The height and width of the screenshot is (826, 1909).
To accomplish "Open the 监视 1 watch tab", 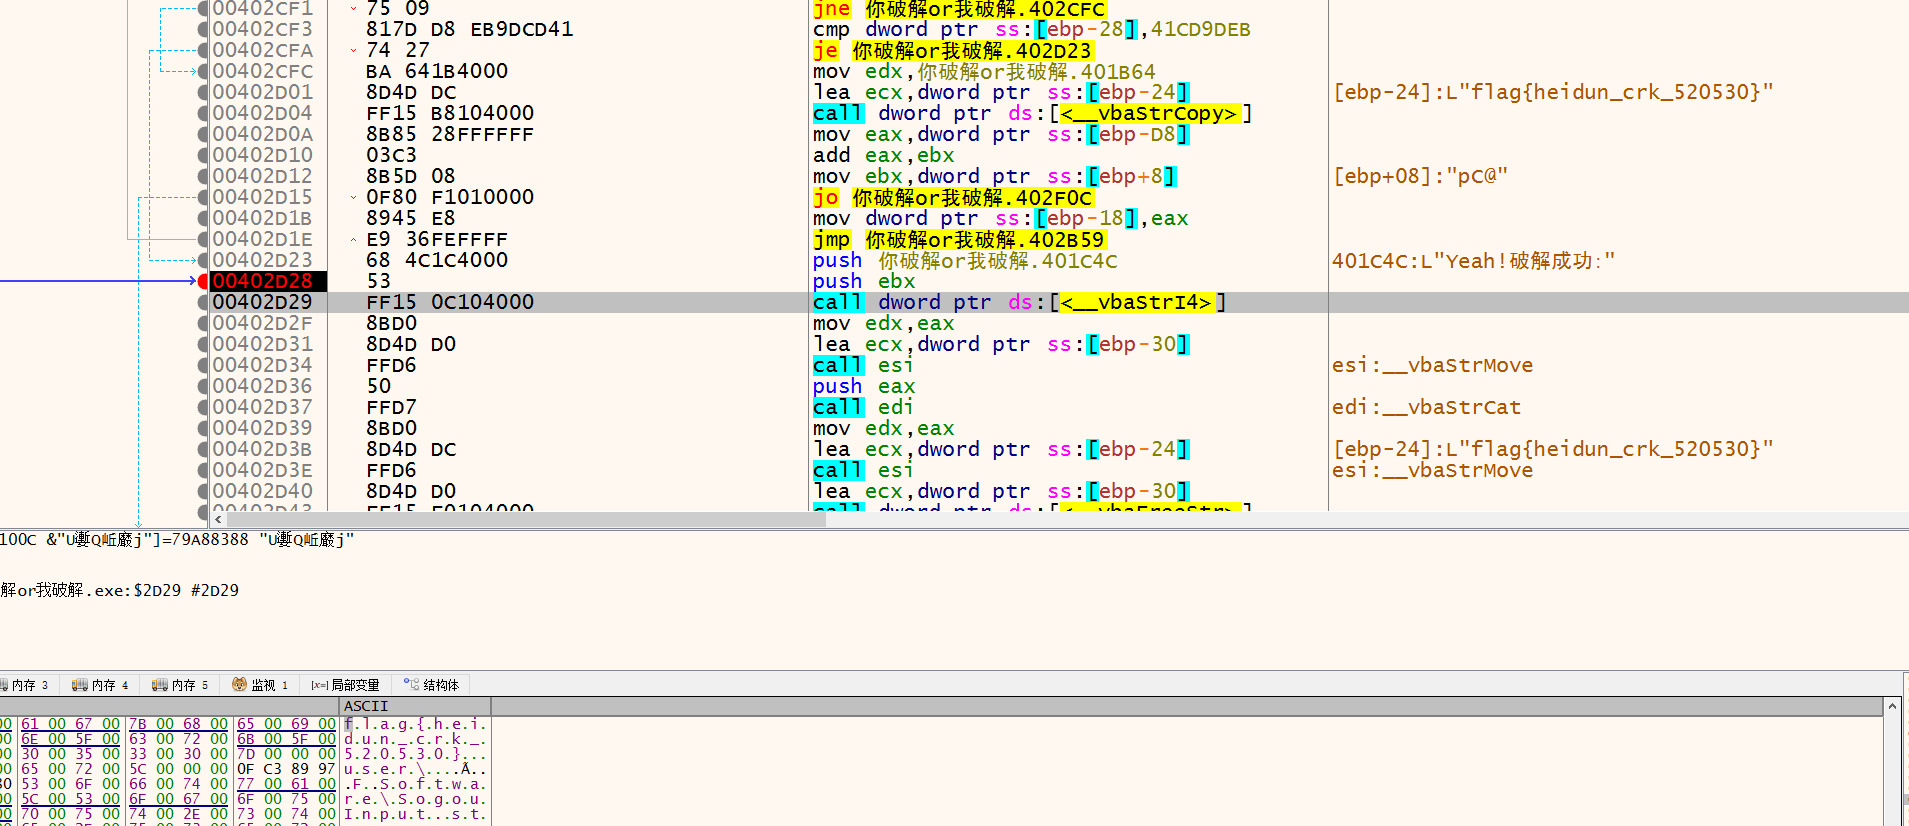I will (260, 685).
